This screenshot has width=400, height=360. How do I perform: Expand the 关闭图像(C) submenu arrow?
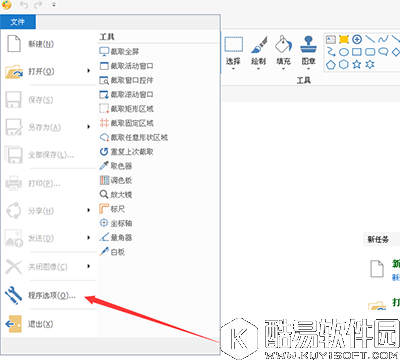(88, 266)
